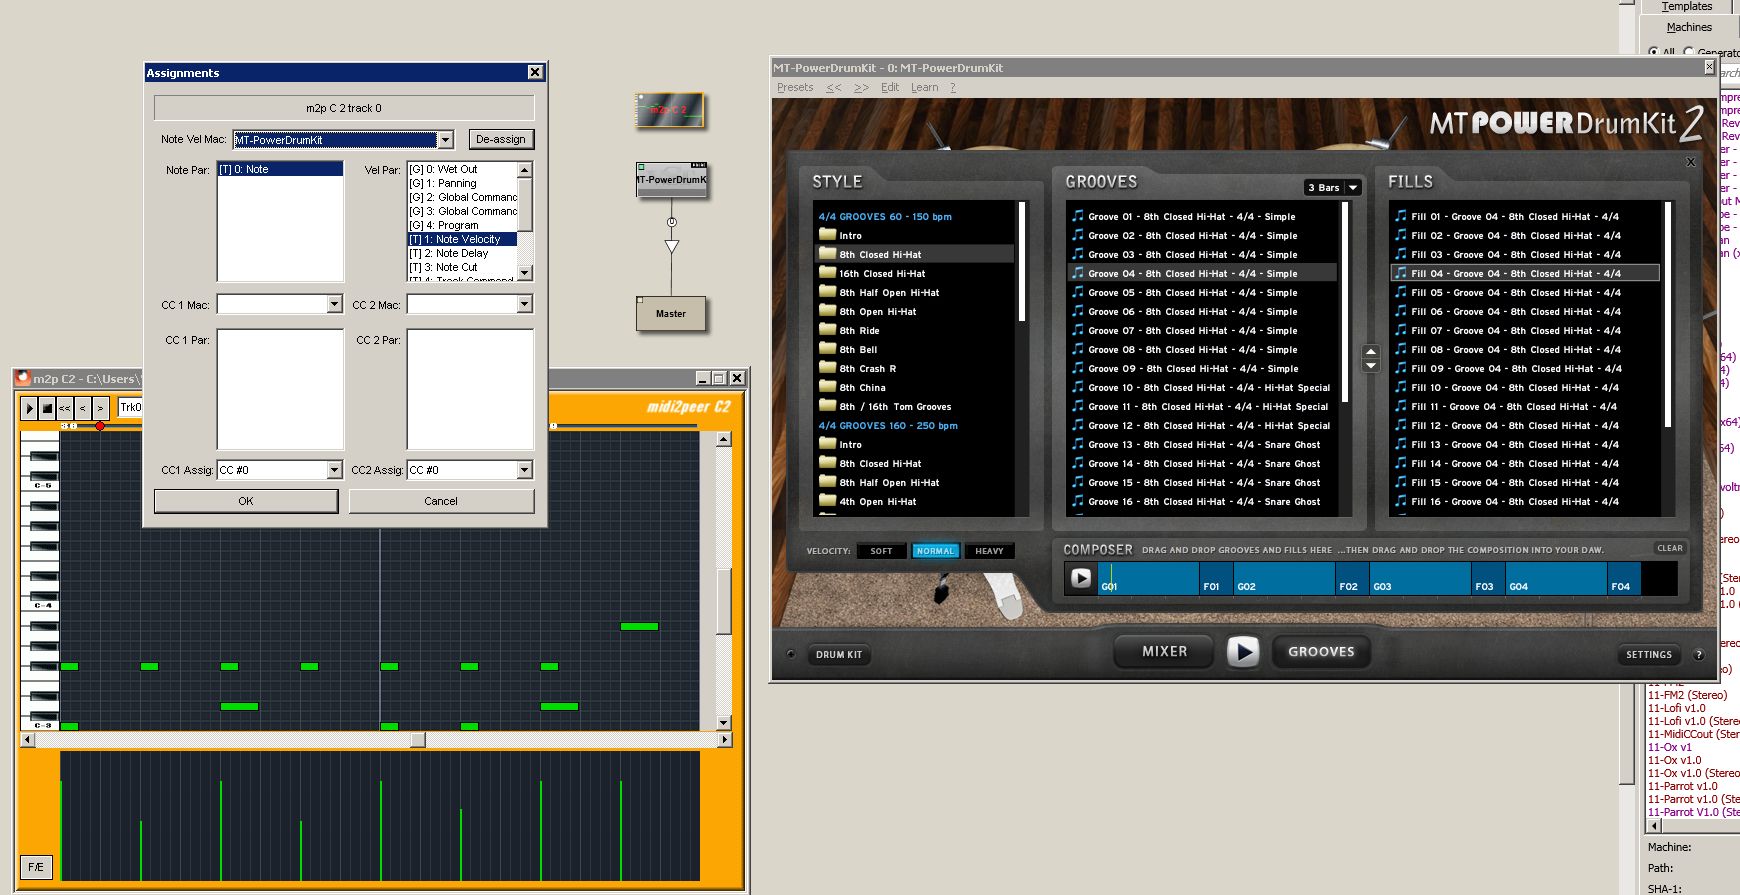Screen dimensions: 1740x895
Task: Open the Drum Kit view
Action: 838,654
